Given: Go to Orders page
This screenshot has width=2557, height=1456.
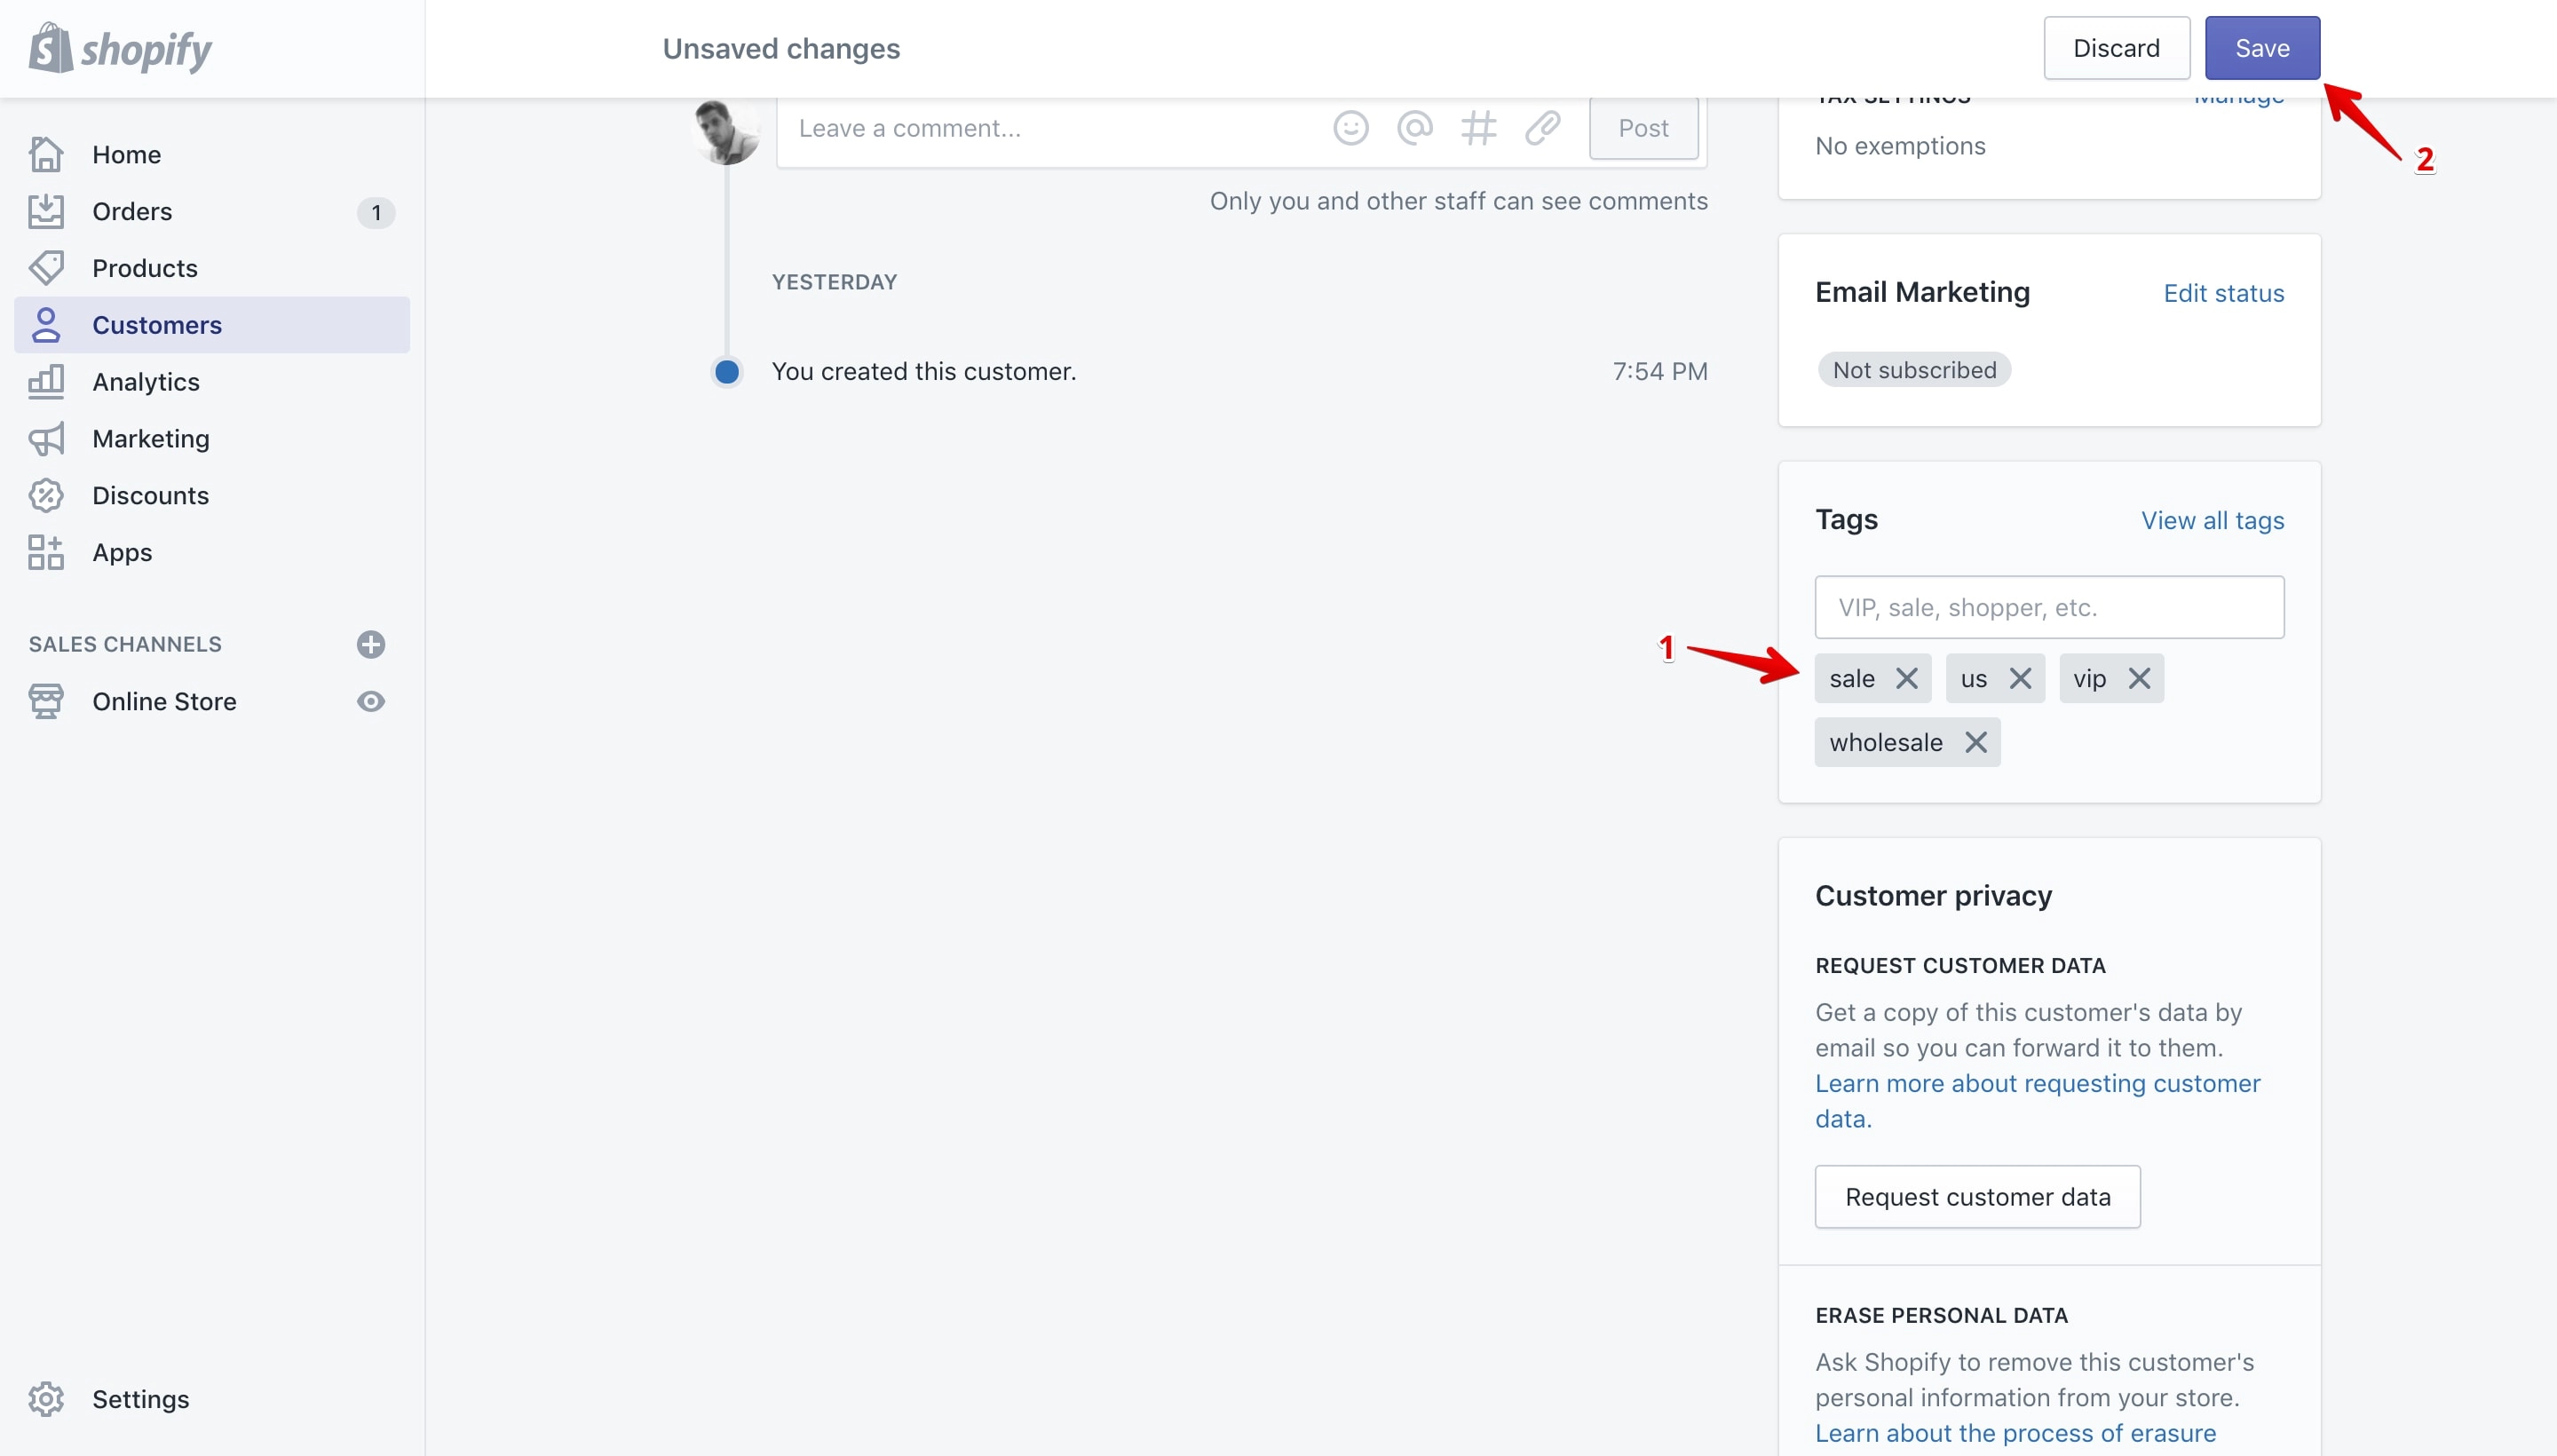Looking at the screenshot, I should 212,211.
